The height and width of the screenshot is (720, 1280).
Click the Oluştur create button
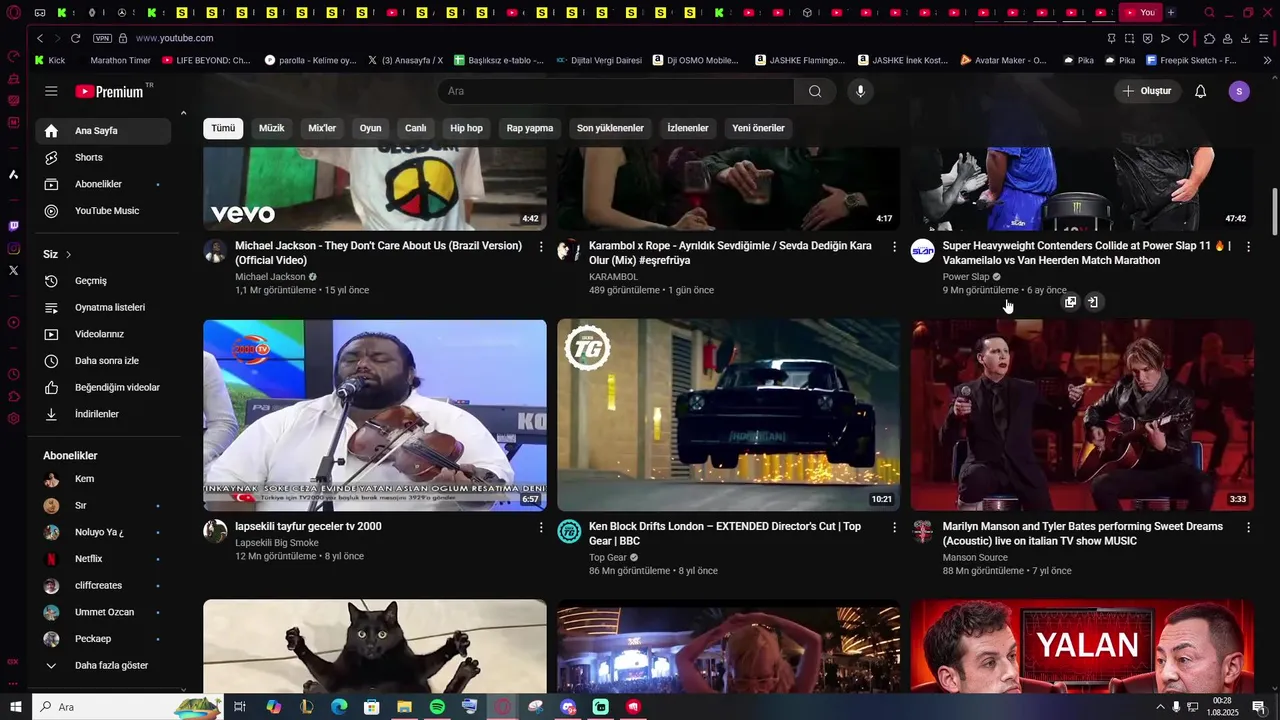tap(1146, 91)
